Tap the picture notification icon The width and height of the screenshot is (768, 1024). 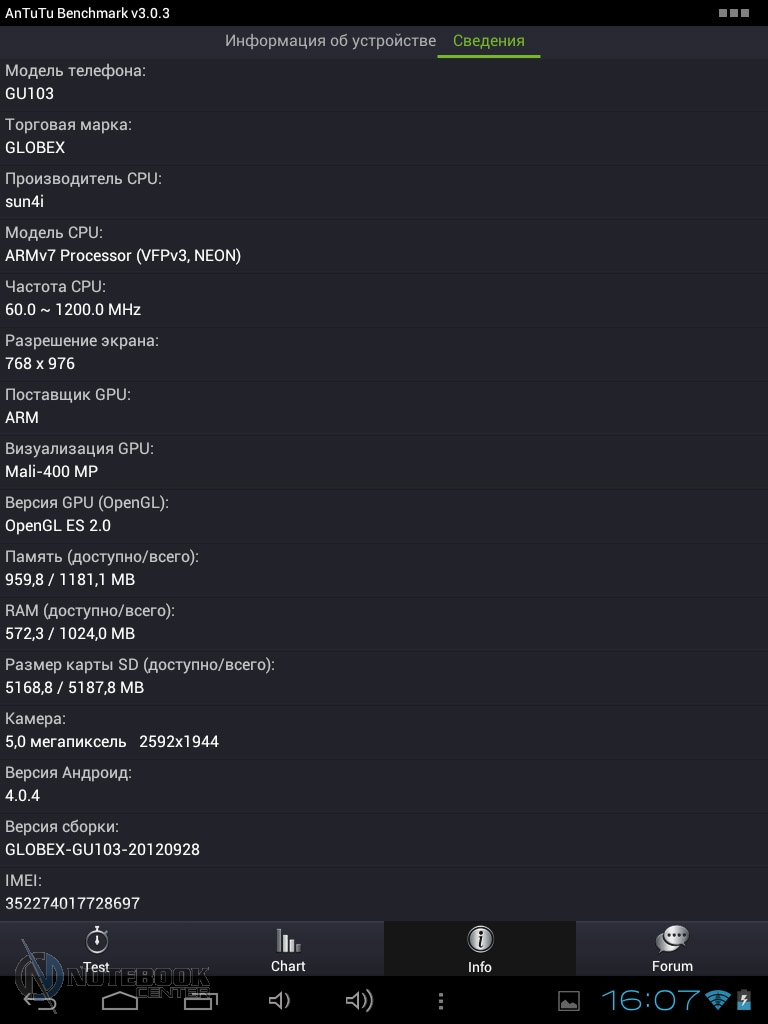[x=569, y=1000]
